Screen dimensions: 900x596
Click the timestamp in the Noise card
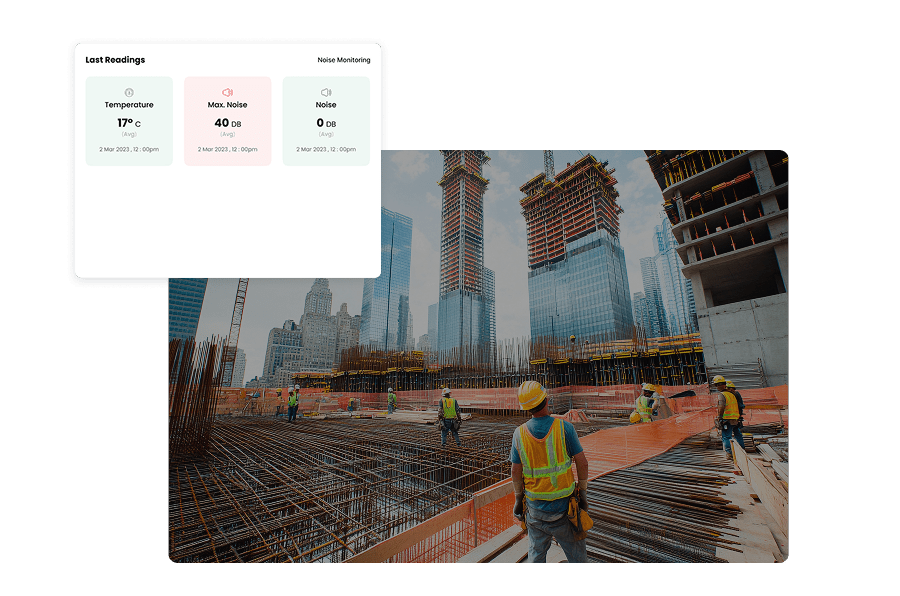point(326,149)
